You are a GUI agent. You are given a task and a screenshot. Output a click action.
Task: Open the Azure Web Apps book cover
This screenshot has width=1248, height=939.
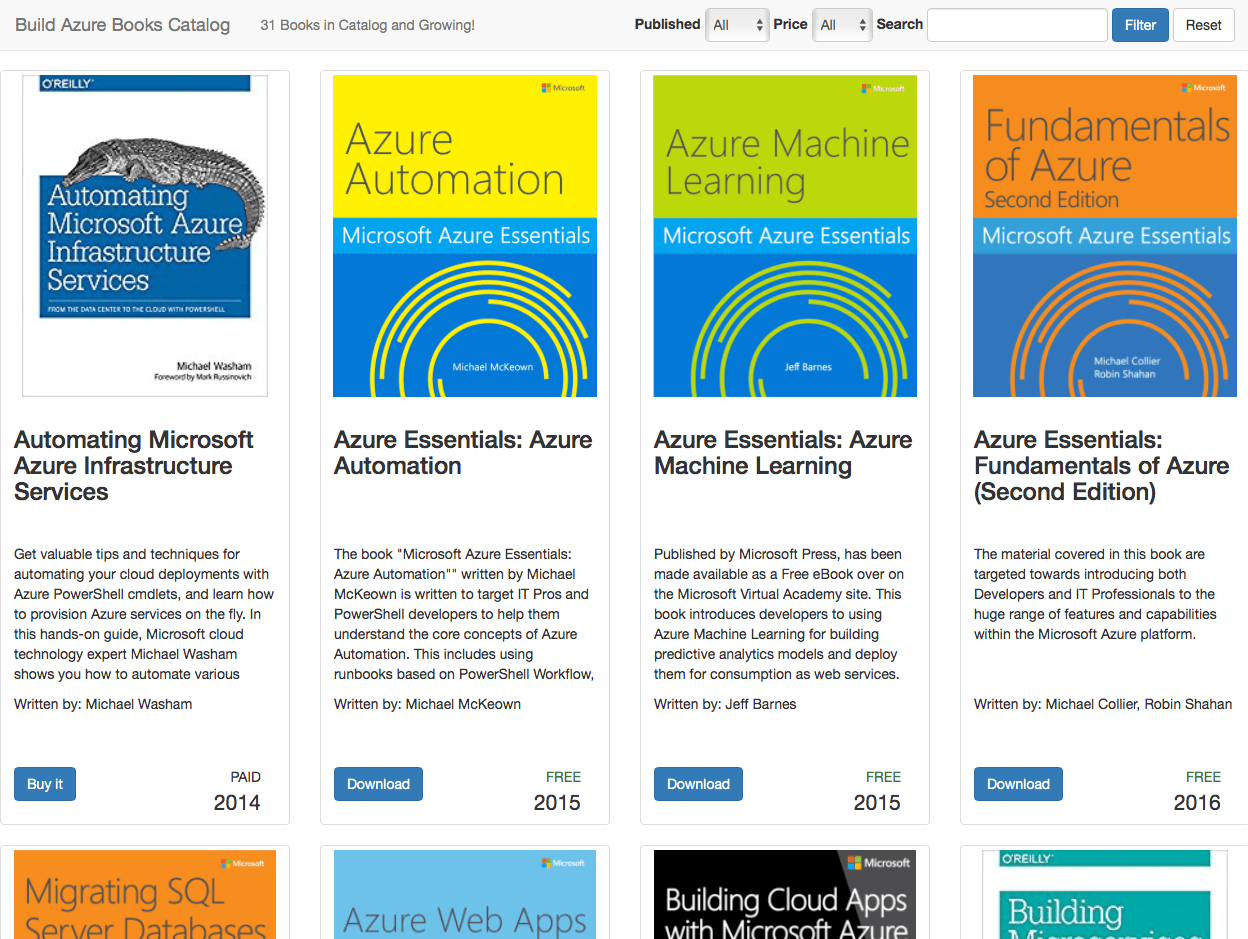pyautogui.click(x=465, y=894)
